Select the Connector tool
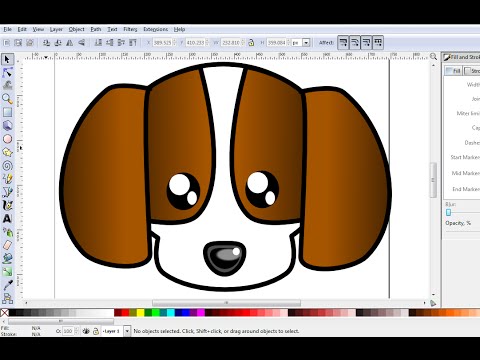This screenshot has height=360, width=480. (7, 298)
